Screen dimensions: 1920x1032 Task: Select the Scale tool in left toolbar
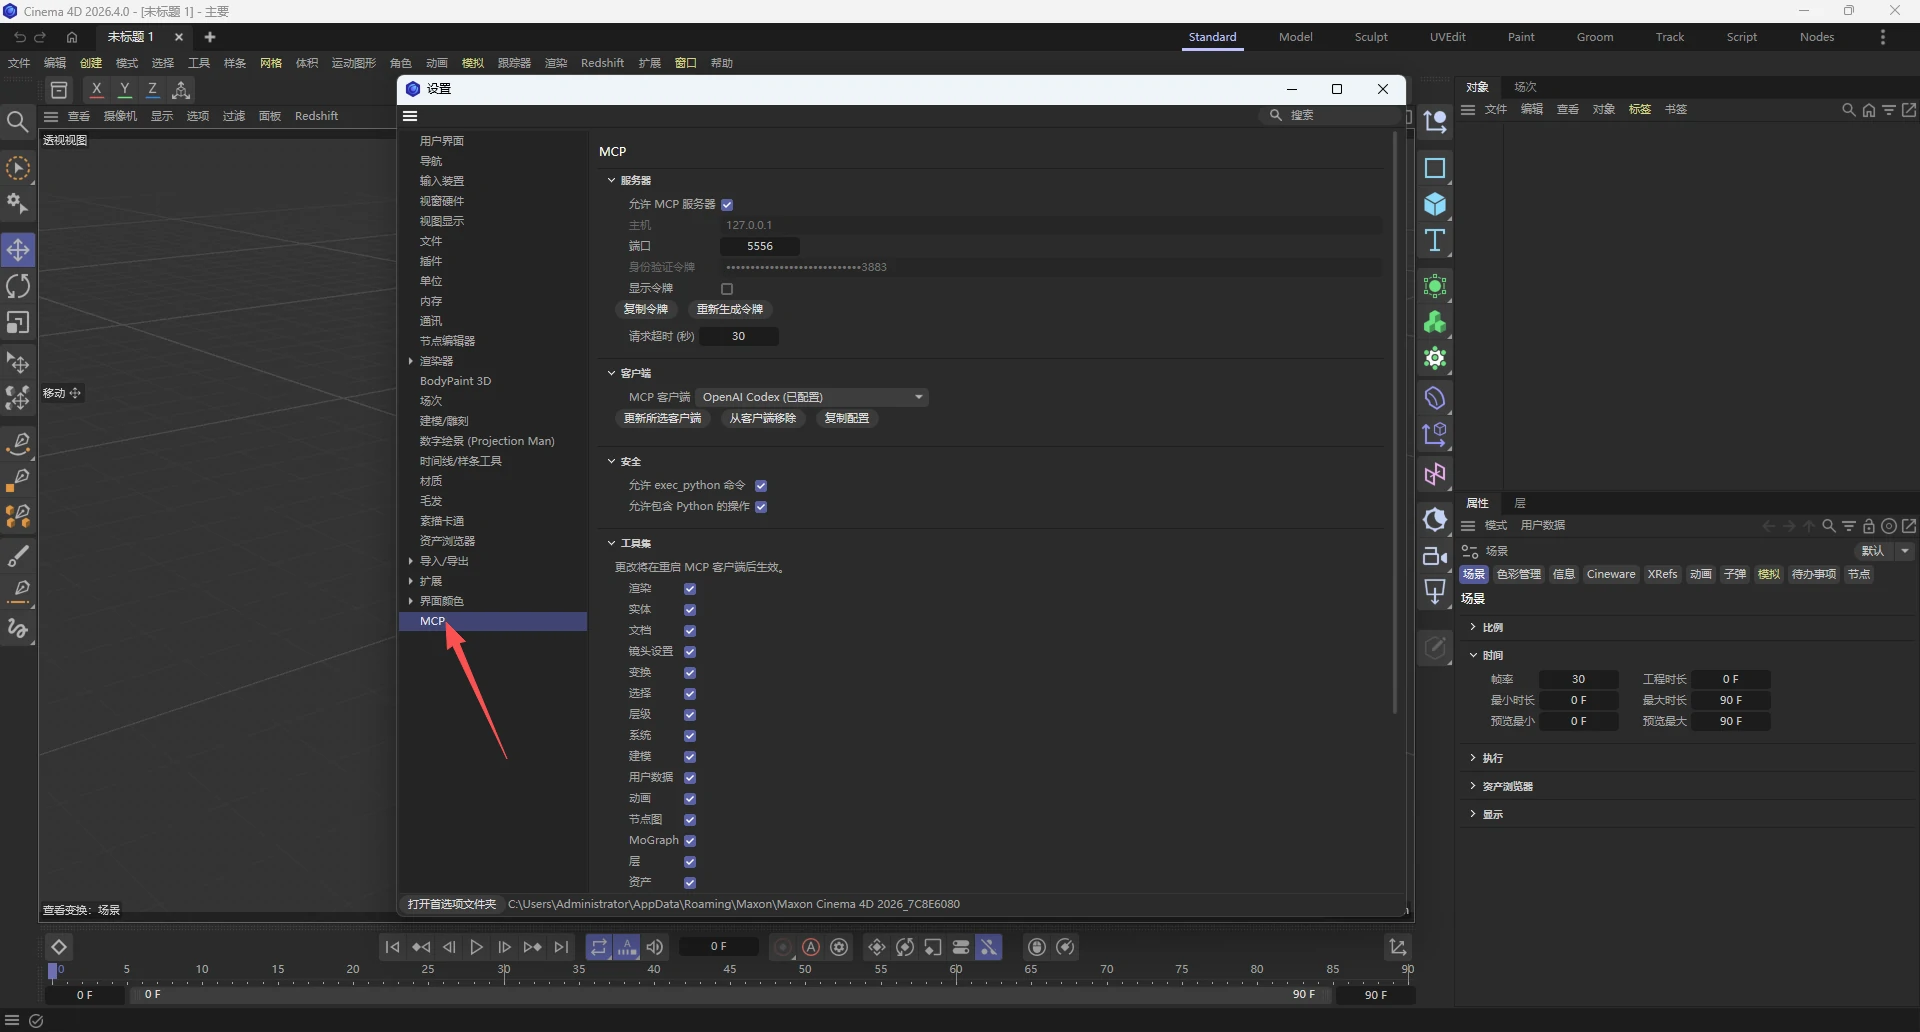(x=18, y=323)
